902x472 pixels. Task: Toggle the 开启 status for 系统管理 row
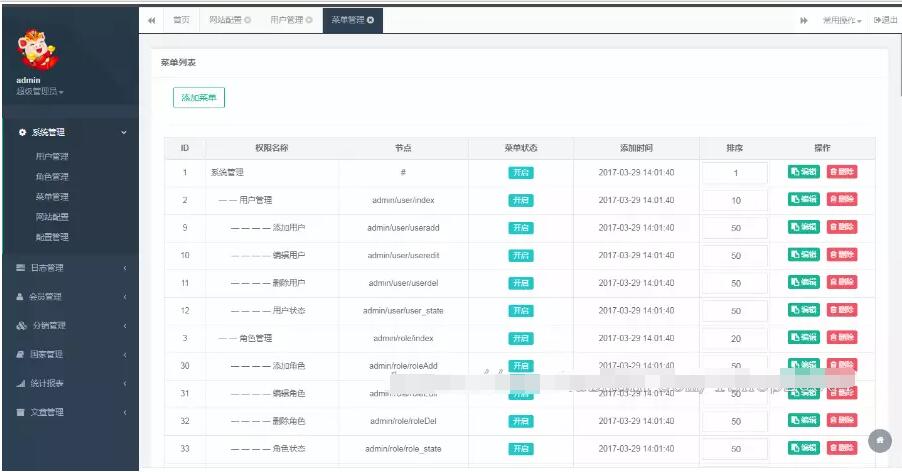(521, 172)
